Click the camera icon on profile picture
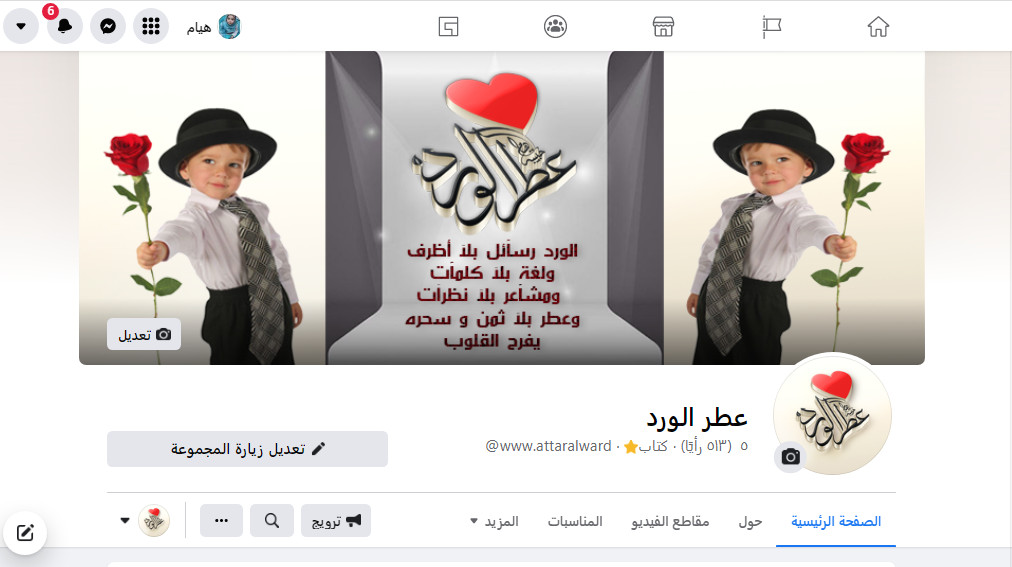This screenshot has height=567, width=1012. (791, 457)
